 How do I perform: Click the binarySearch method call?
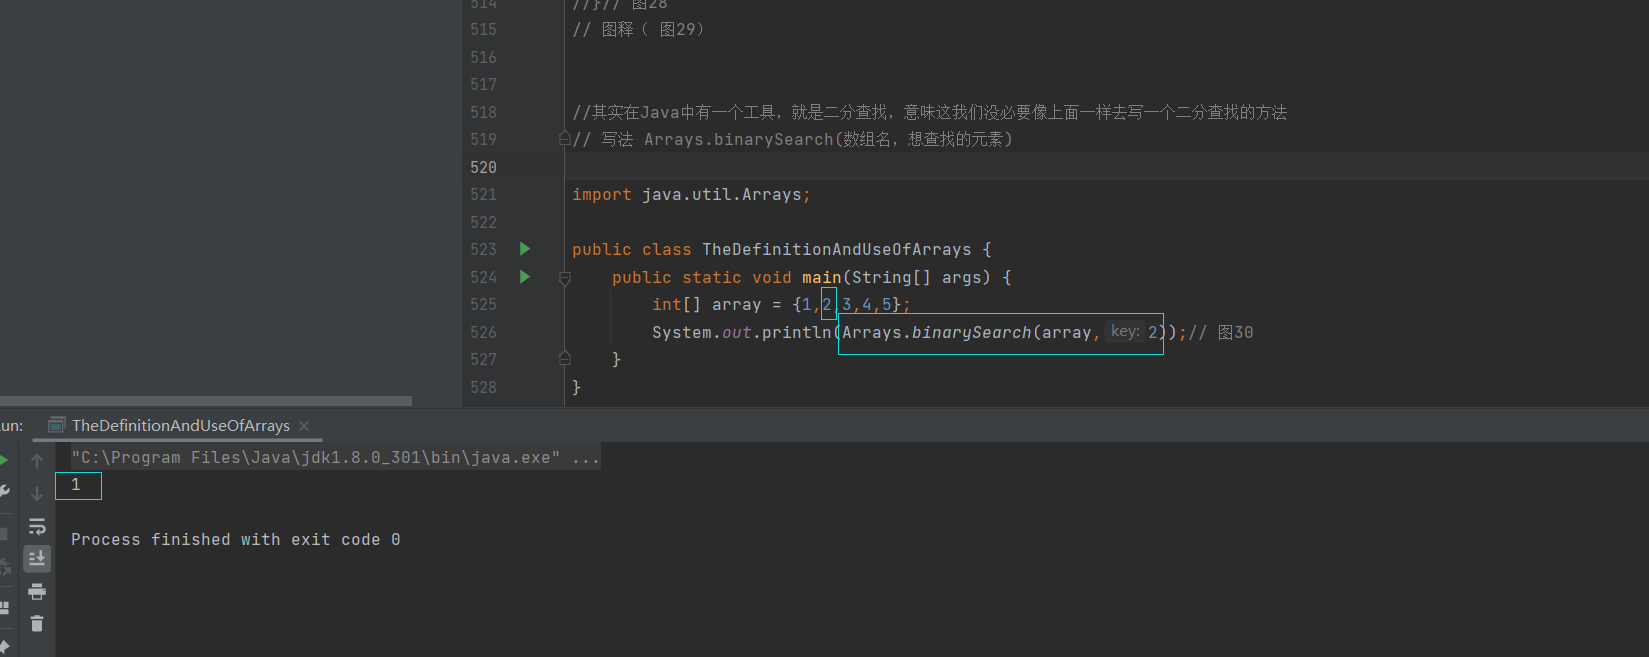tap(971, 332)
